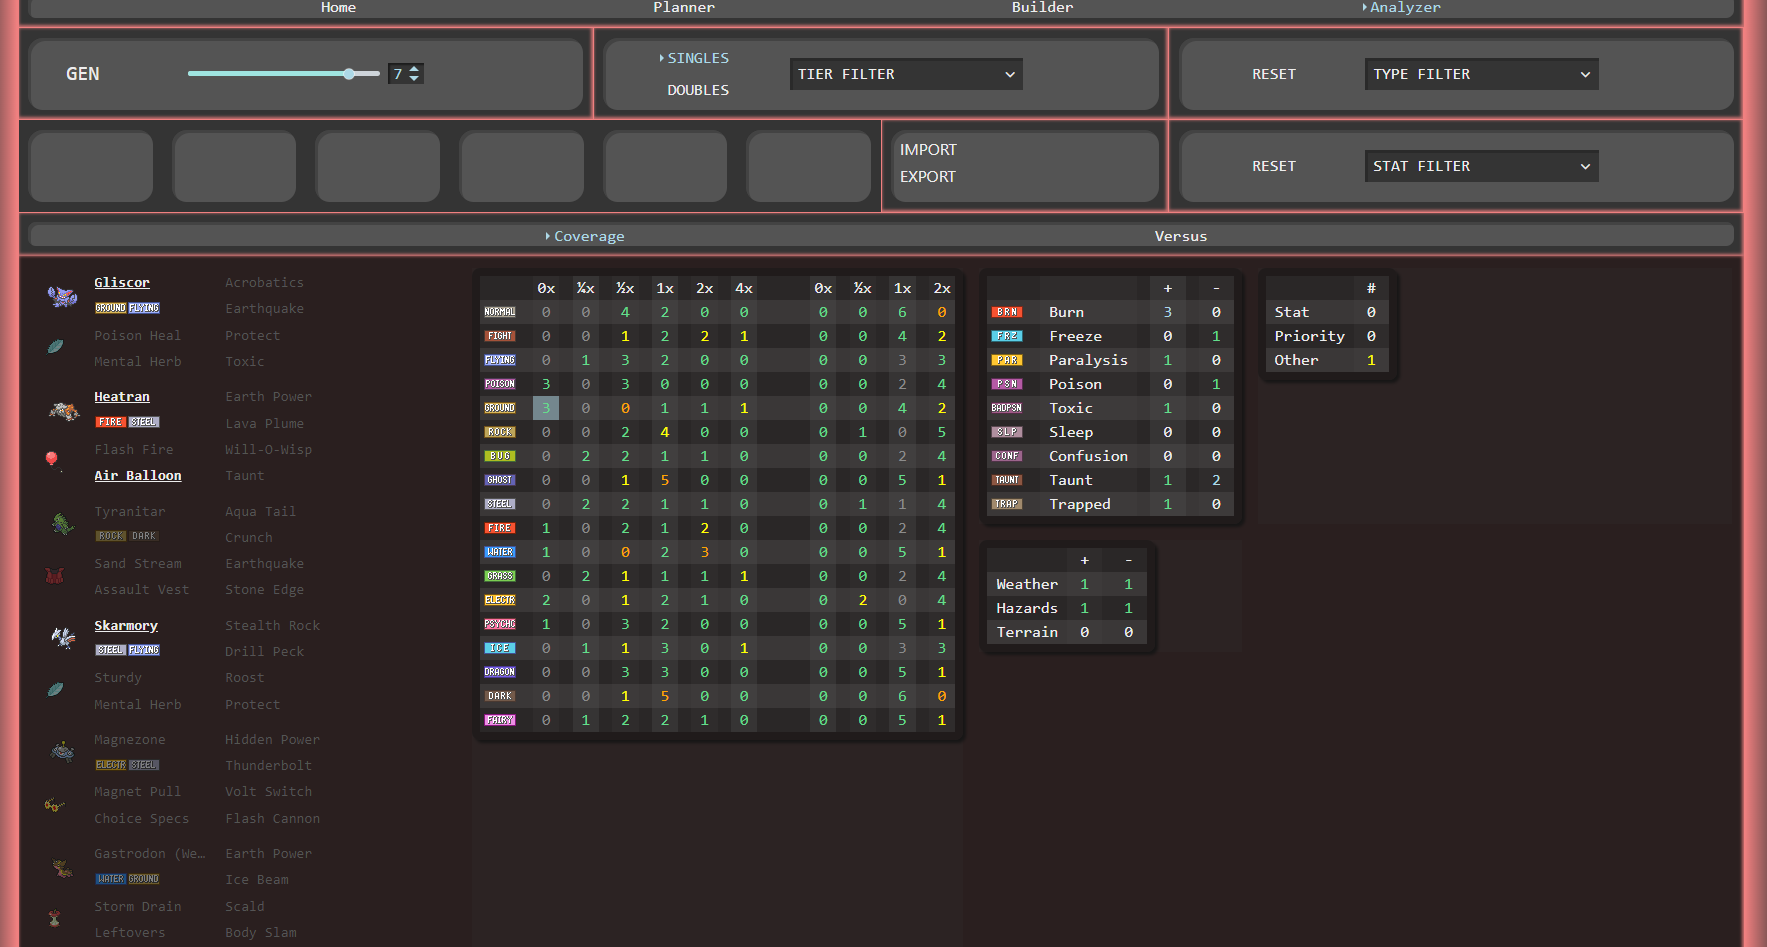
Task: Click Tyranitar's Assault Vest item icon
Action: (54, 576)
